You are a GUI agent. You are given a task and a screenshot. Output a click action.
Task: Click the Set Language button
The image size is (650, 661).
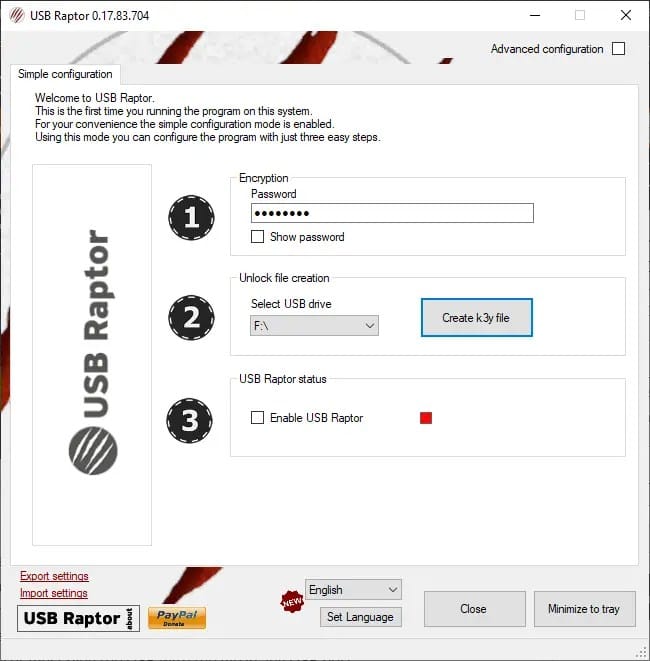pos(360,617)
